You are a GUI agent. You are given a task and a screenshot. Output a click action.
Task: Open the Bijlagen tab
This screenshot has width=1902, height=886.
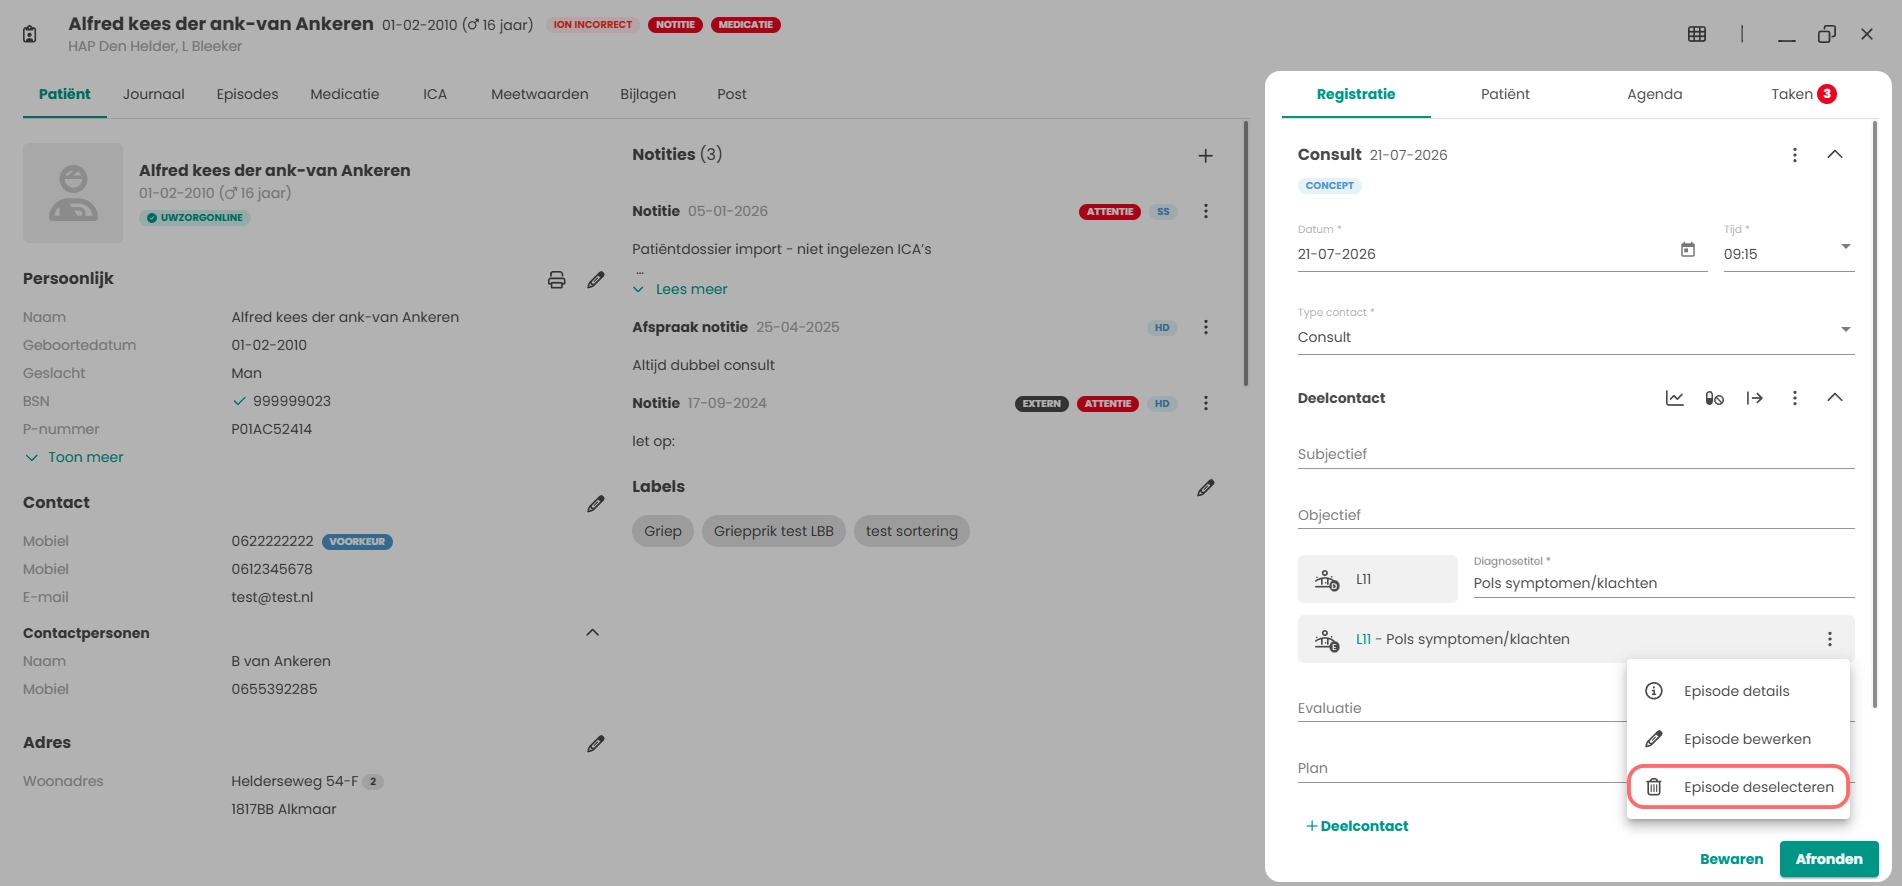tap(648, 94)
